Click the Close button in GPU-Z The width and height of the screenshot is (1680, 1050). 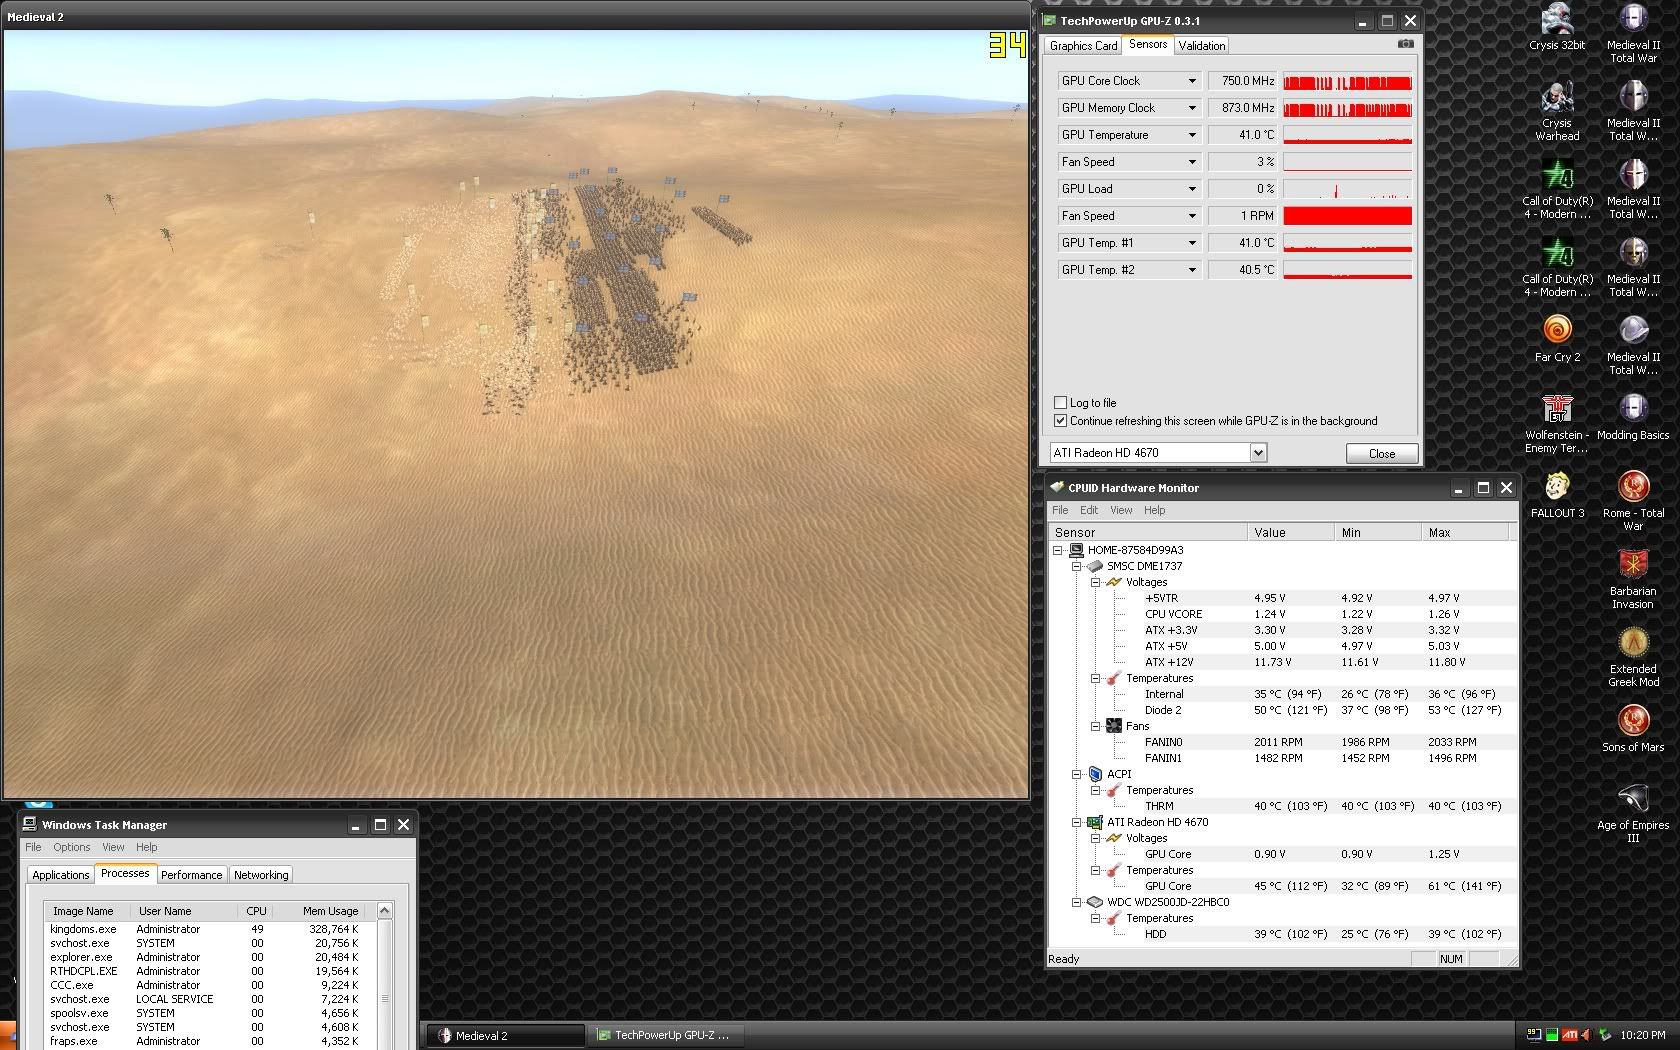click(1381, 454)
